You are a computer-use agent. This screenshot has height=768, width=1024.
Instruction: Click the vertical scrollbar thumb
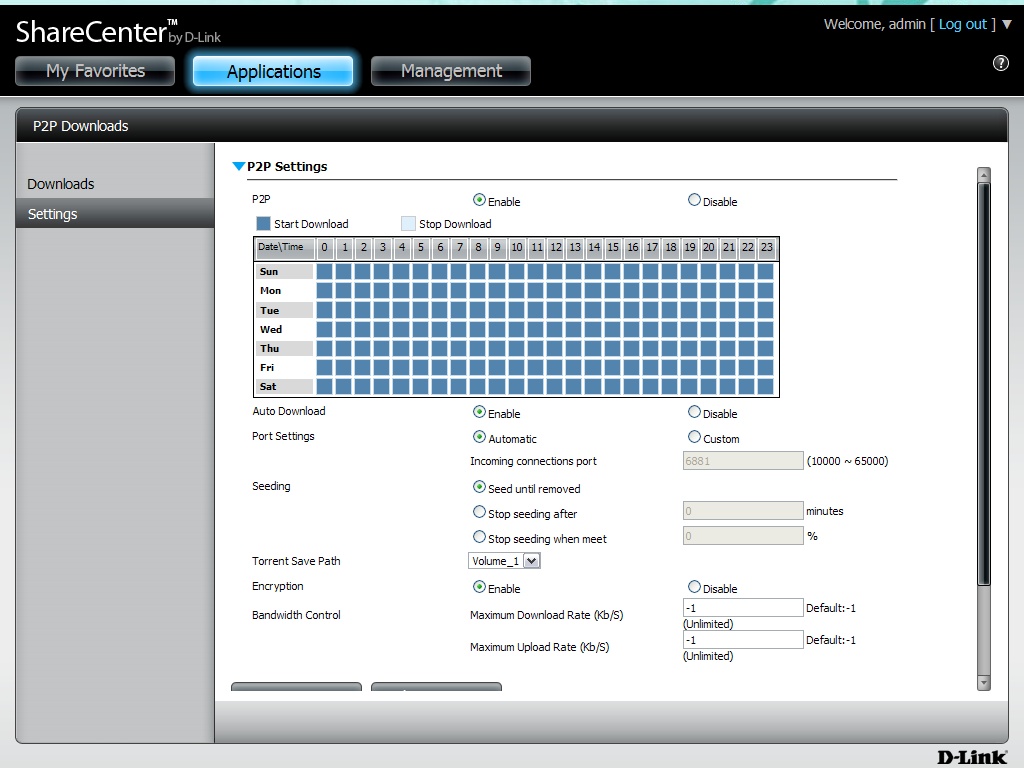[x=984, y=384]
